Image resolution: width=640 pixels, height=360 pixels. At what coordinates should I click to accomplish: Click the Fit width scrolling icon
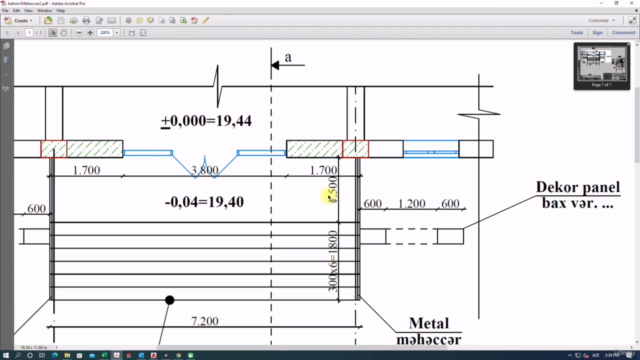pos(132,33)
